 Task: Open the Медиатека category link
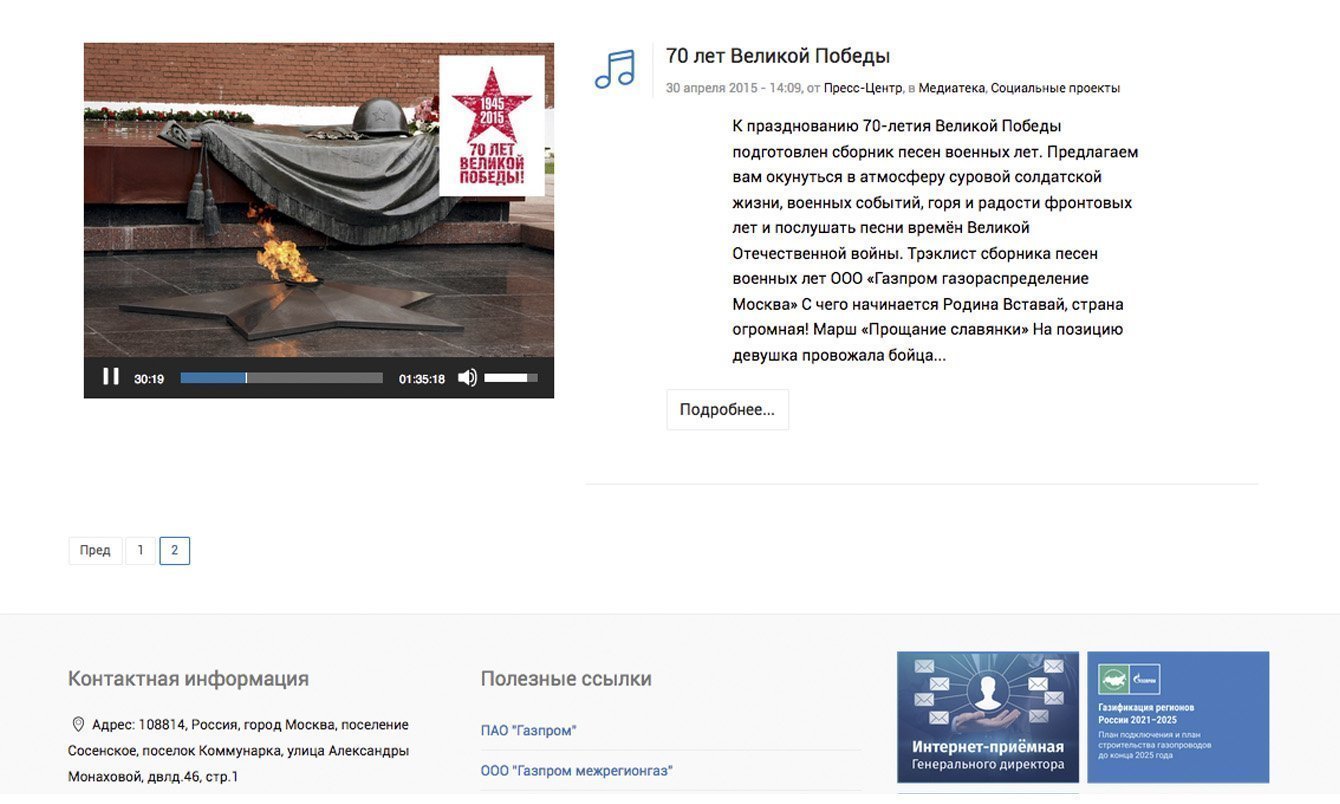click(951, 88)
